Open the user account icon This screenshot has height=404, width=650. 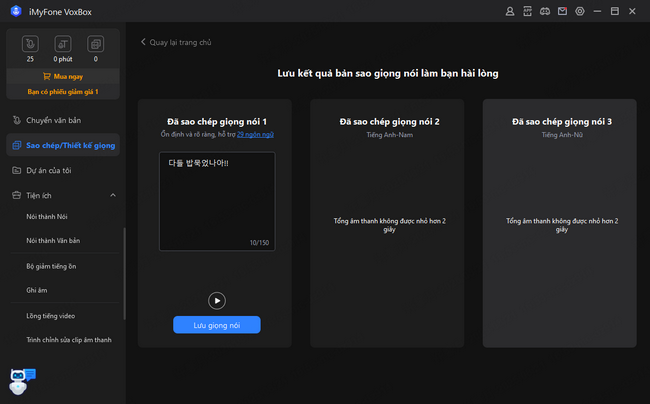(510, 11)
